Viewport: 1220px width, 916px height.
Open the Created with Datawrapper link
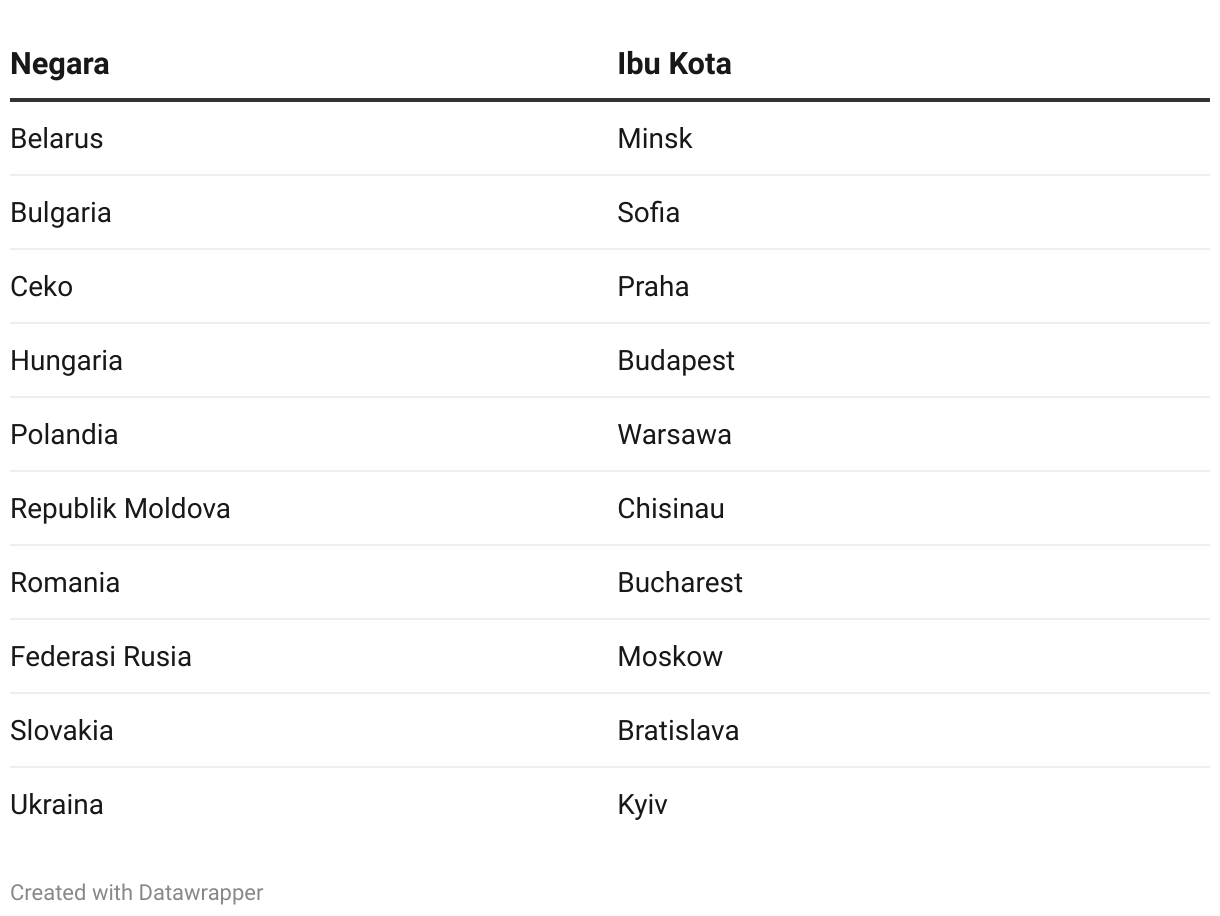tap(137, 892)
